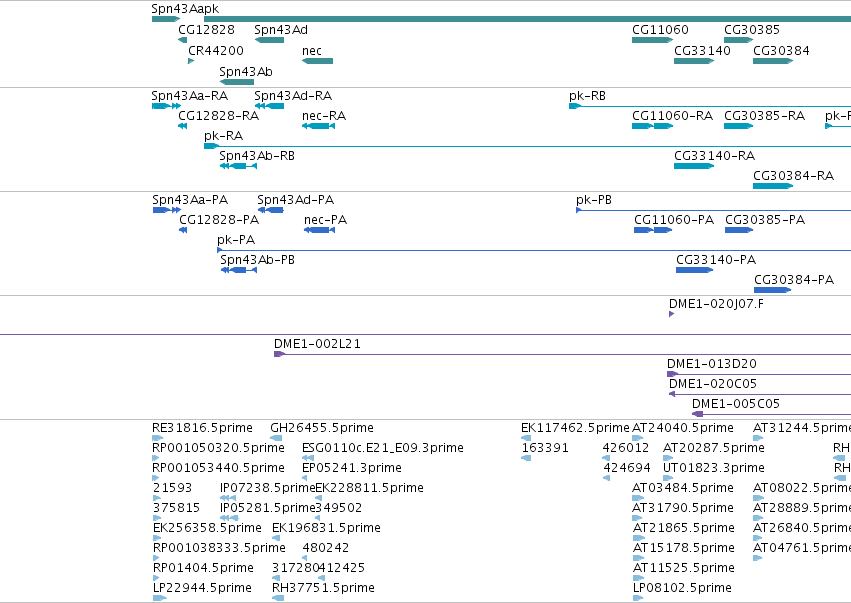Click the Spn43Ad-PA protein feature
The width and height of the screenshot is (851, 603).
tap(270, 210)
